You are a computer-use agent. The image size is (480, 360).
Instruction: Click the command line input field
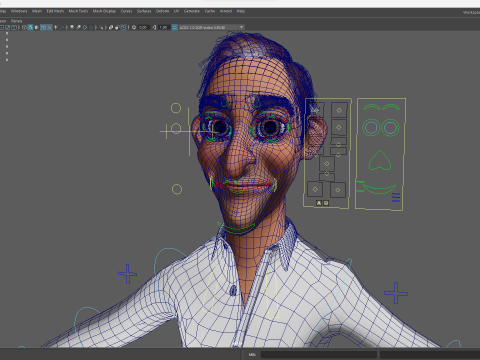pyautogui.click(x=319, y=355)
